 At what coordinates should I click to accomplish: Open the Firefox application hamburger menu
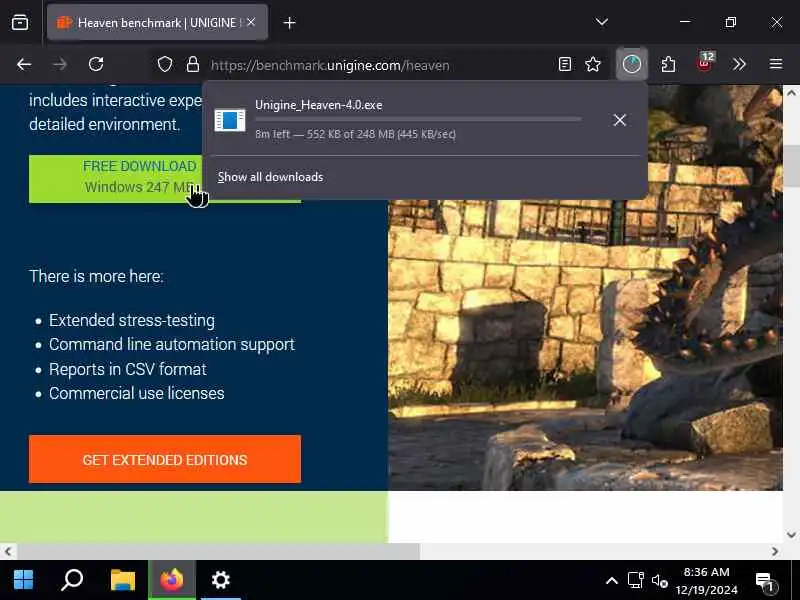pos(776,64)
